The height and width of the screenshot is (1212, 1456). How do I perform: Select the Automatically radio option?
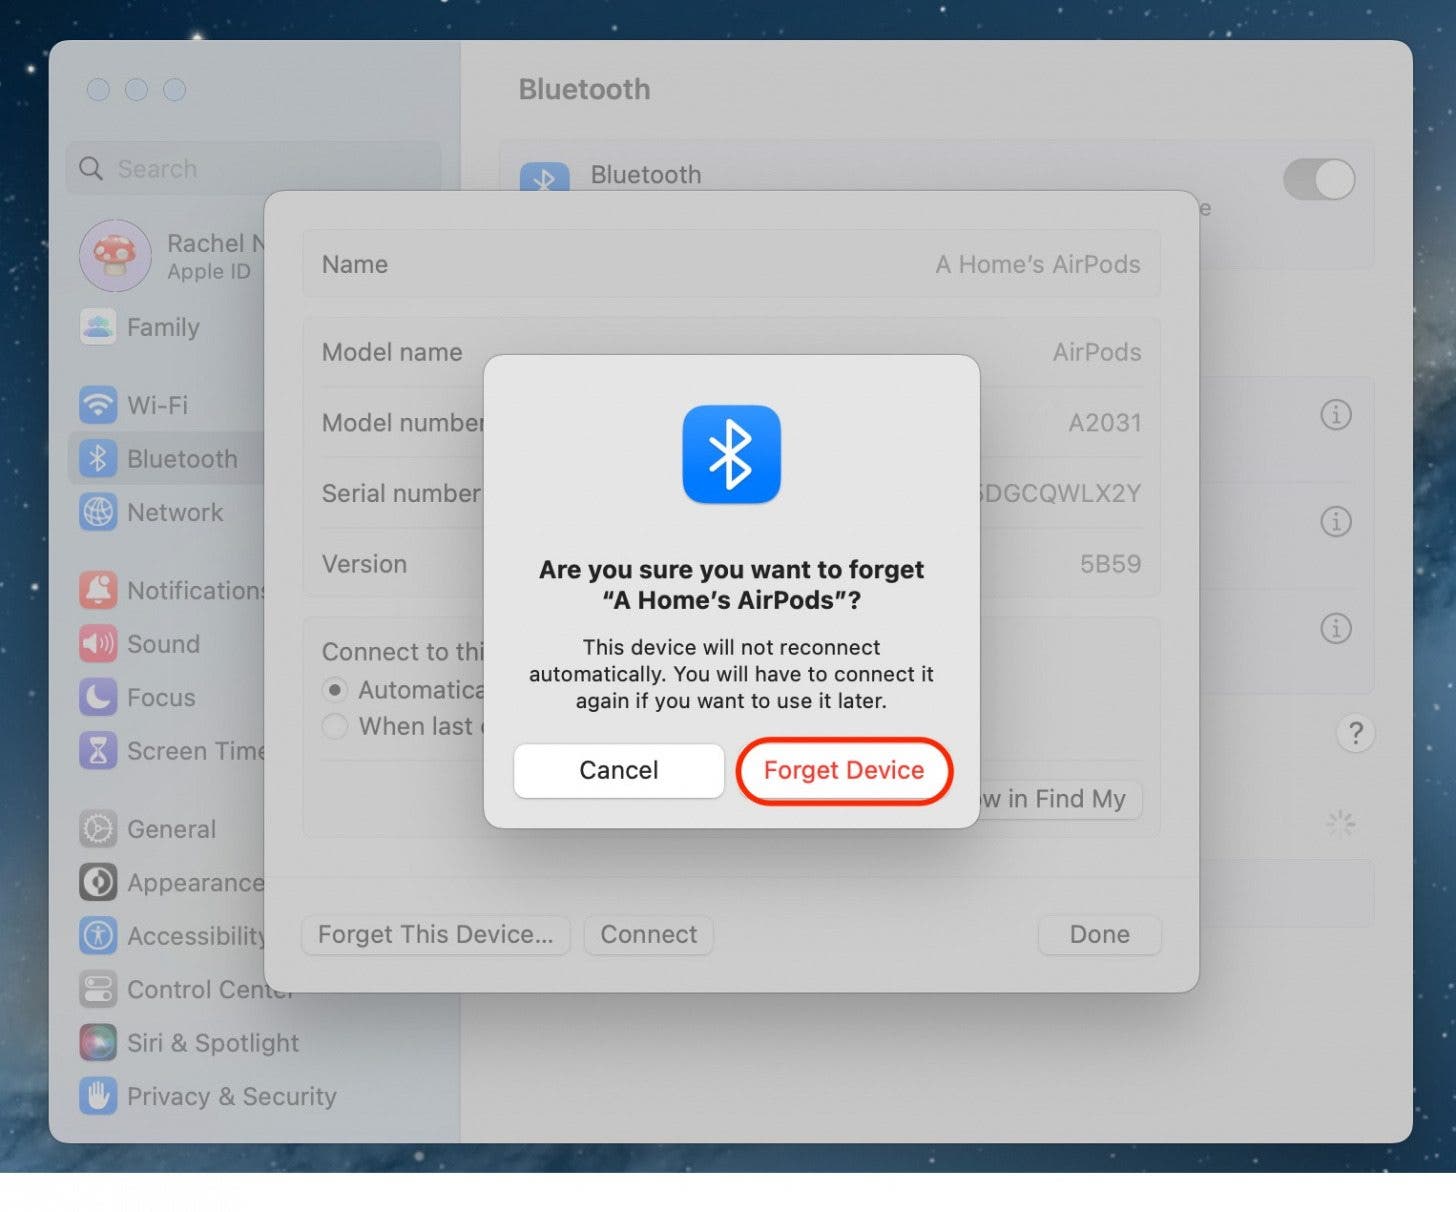[x=335, y=690]
